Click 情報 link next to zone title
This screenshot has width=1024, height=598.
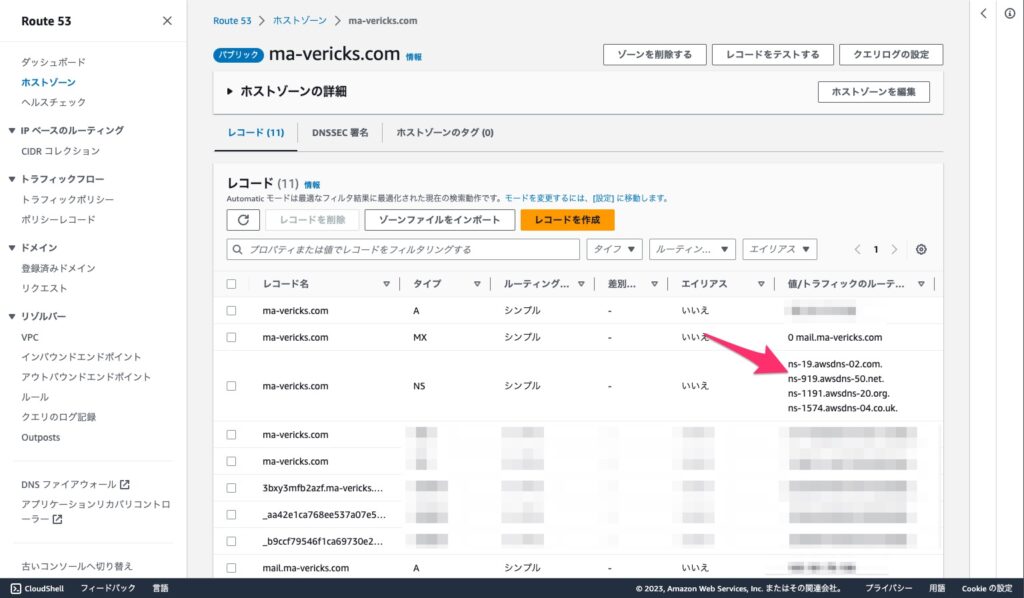413,57
